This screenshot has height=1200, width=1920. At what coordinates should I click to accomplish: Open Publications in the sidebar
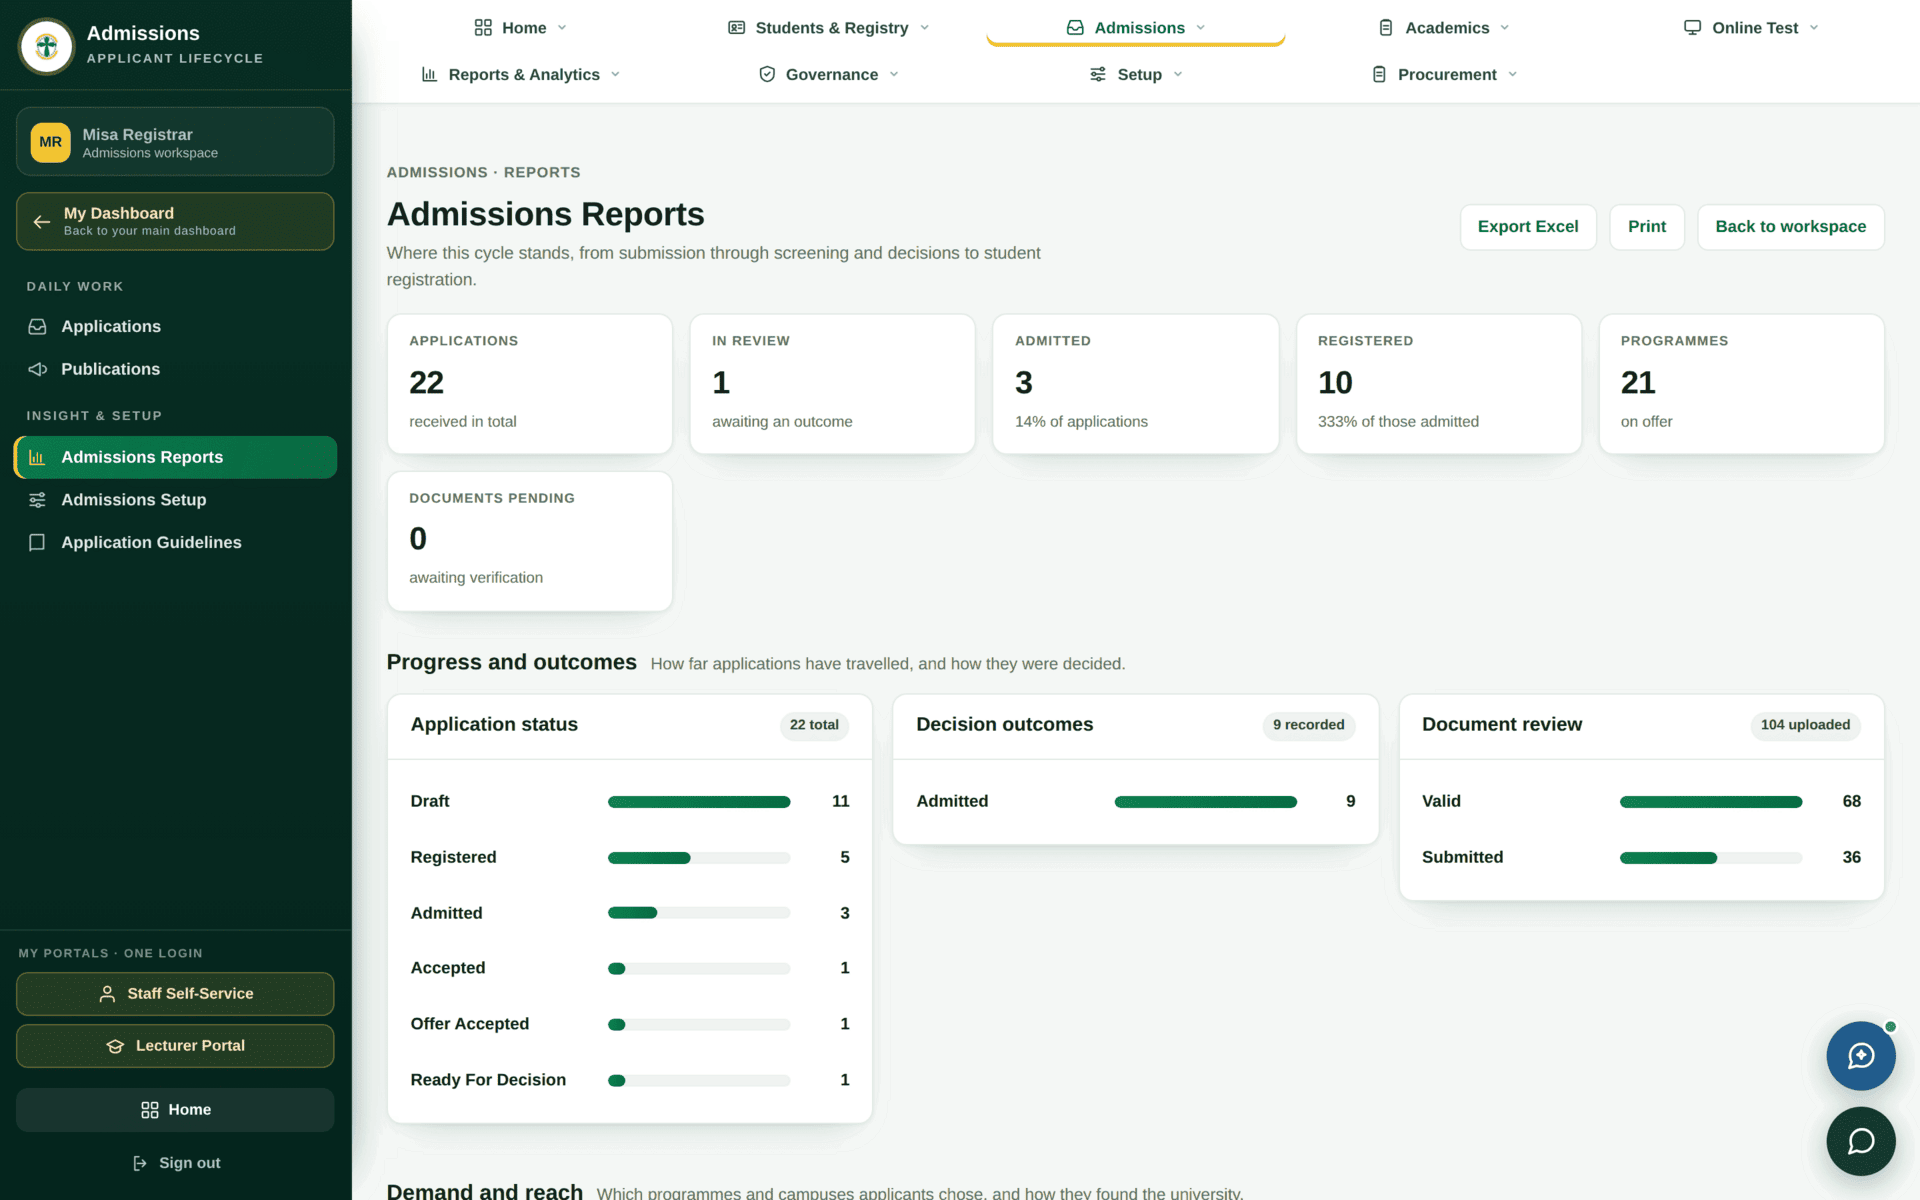[x=175, y=369]
